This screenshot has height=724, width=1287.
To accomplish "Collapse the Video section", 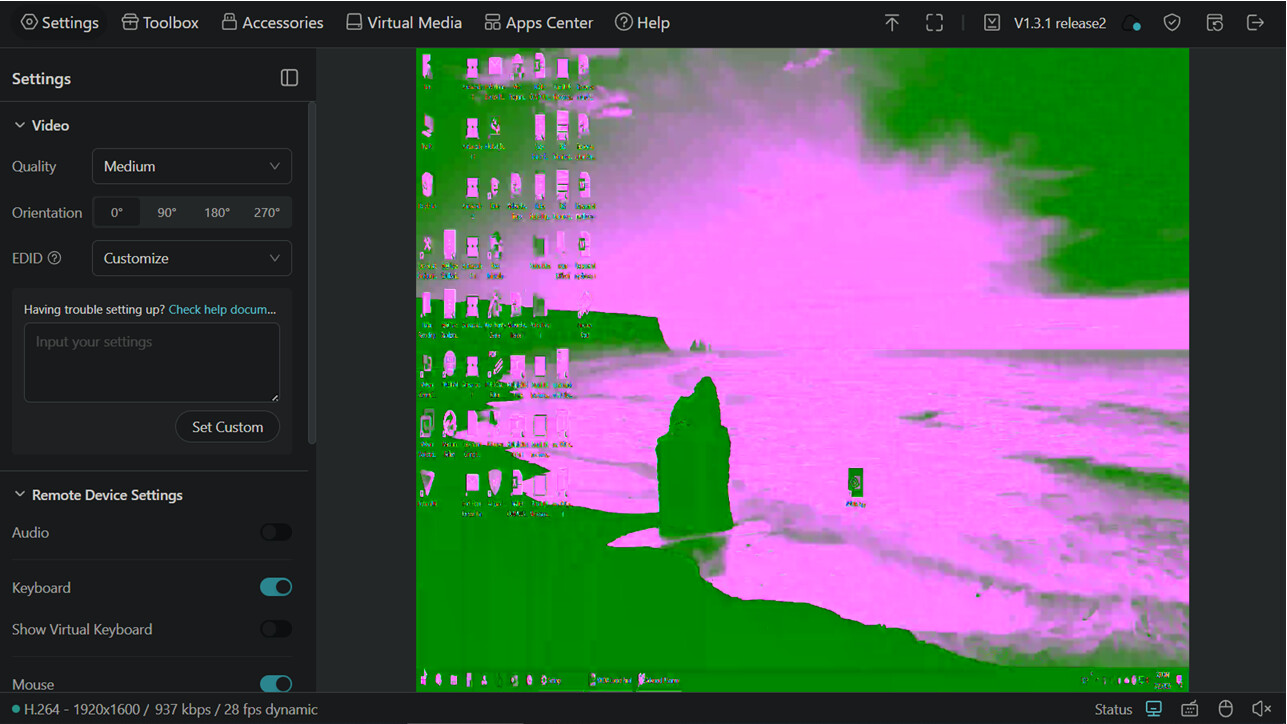I will pyautogui.click(x=41, y=125).
